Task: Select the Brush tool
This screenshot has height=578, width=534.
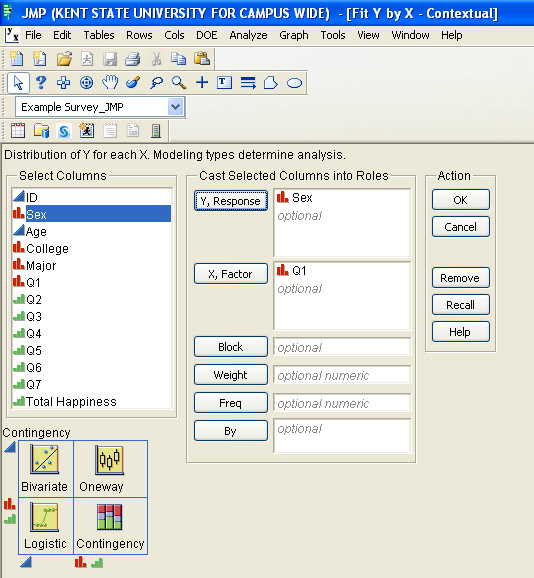Action: pyautogui.click(x=133, y=83)
